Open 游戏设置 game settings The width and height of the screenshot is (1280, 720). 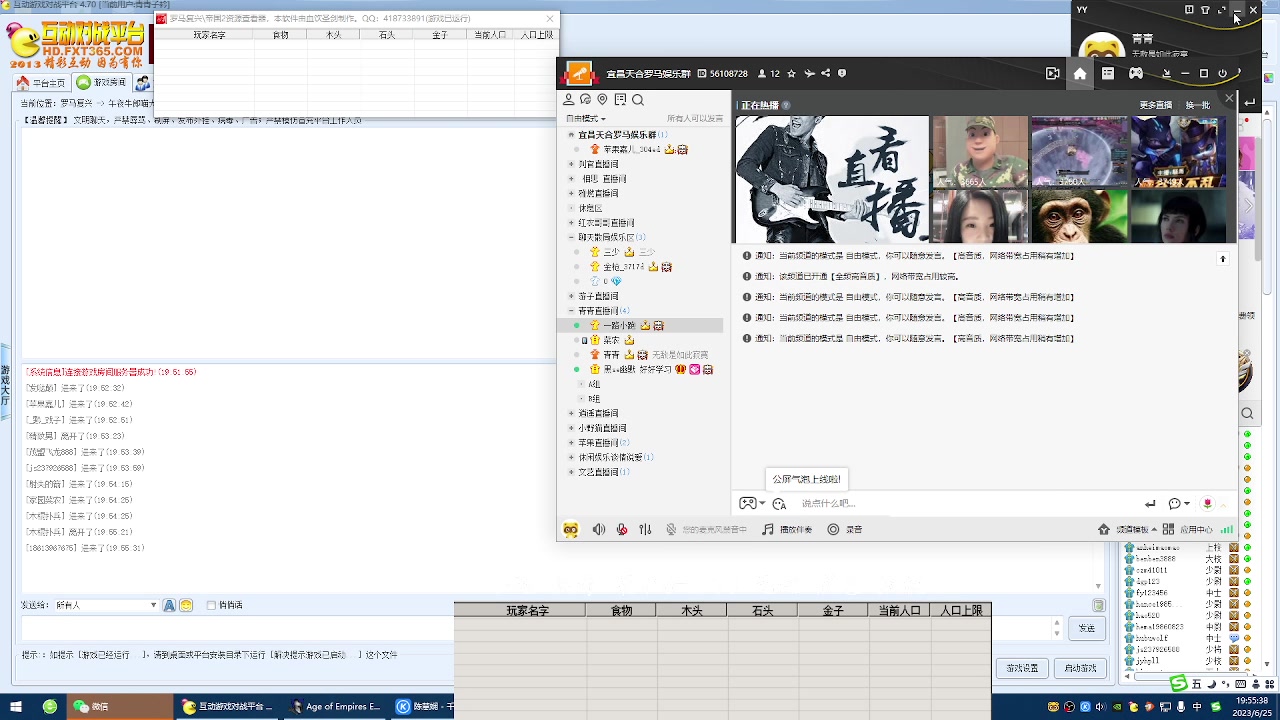pyautogui.click(x=1022, y=668)
